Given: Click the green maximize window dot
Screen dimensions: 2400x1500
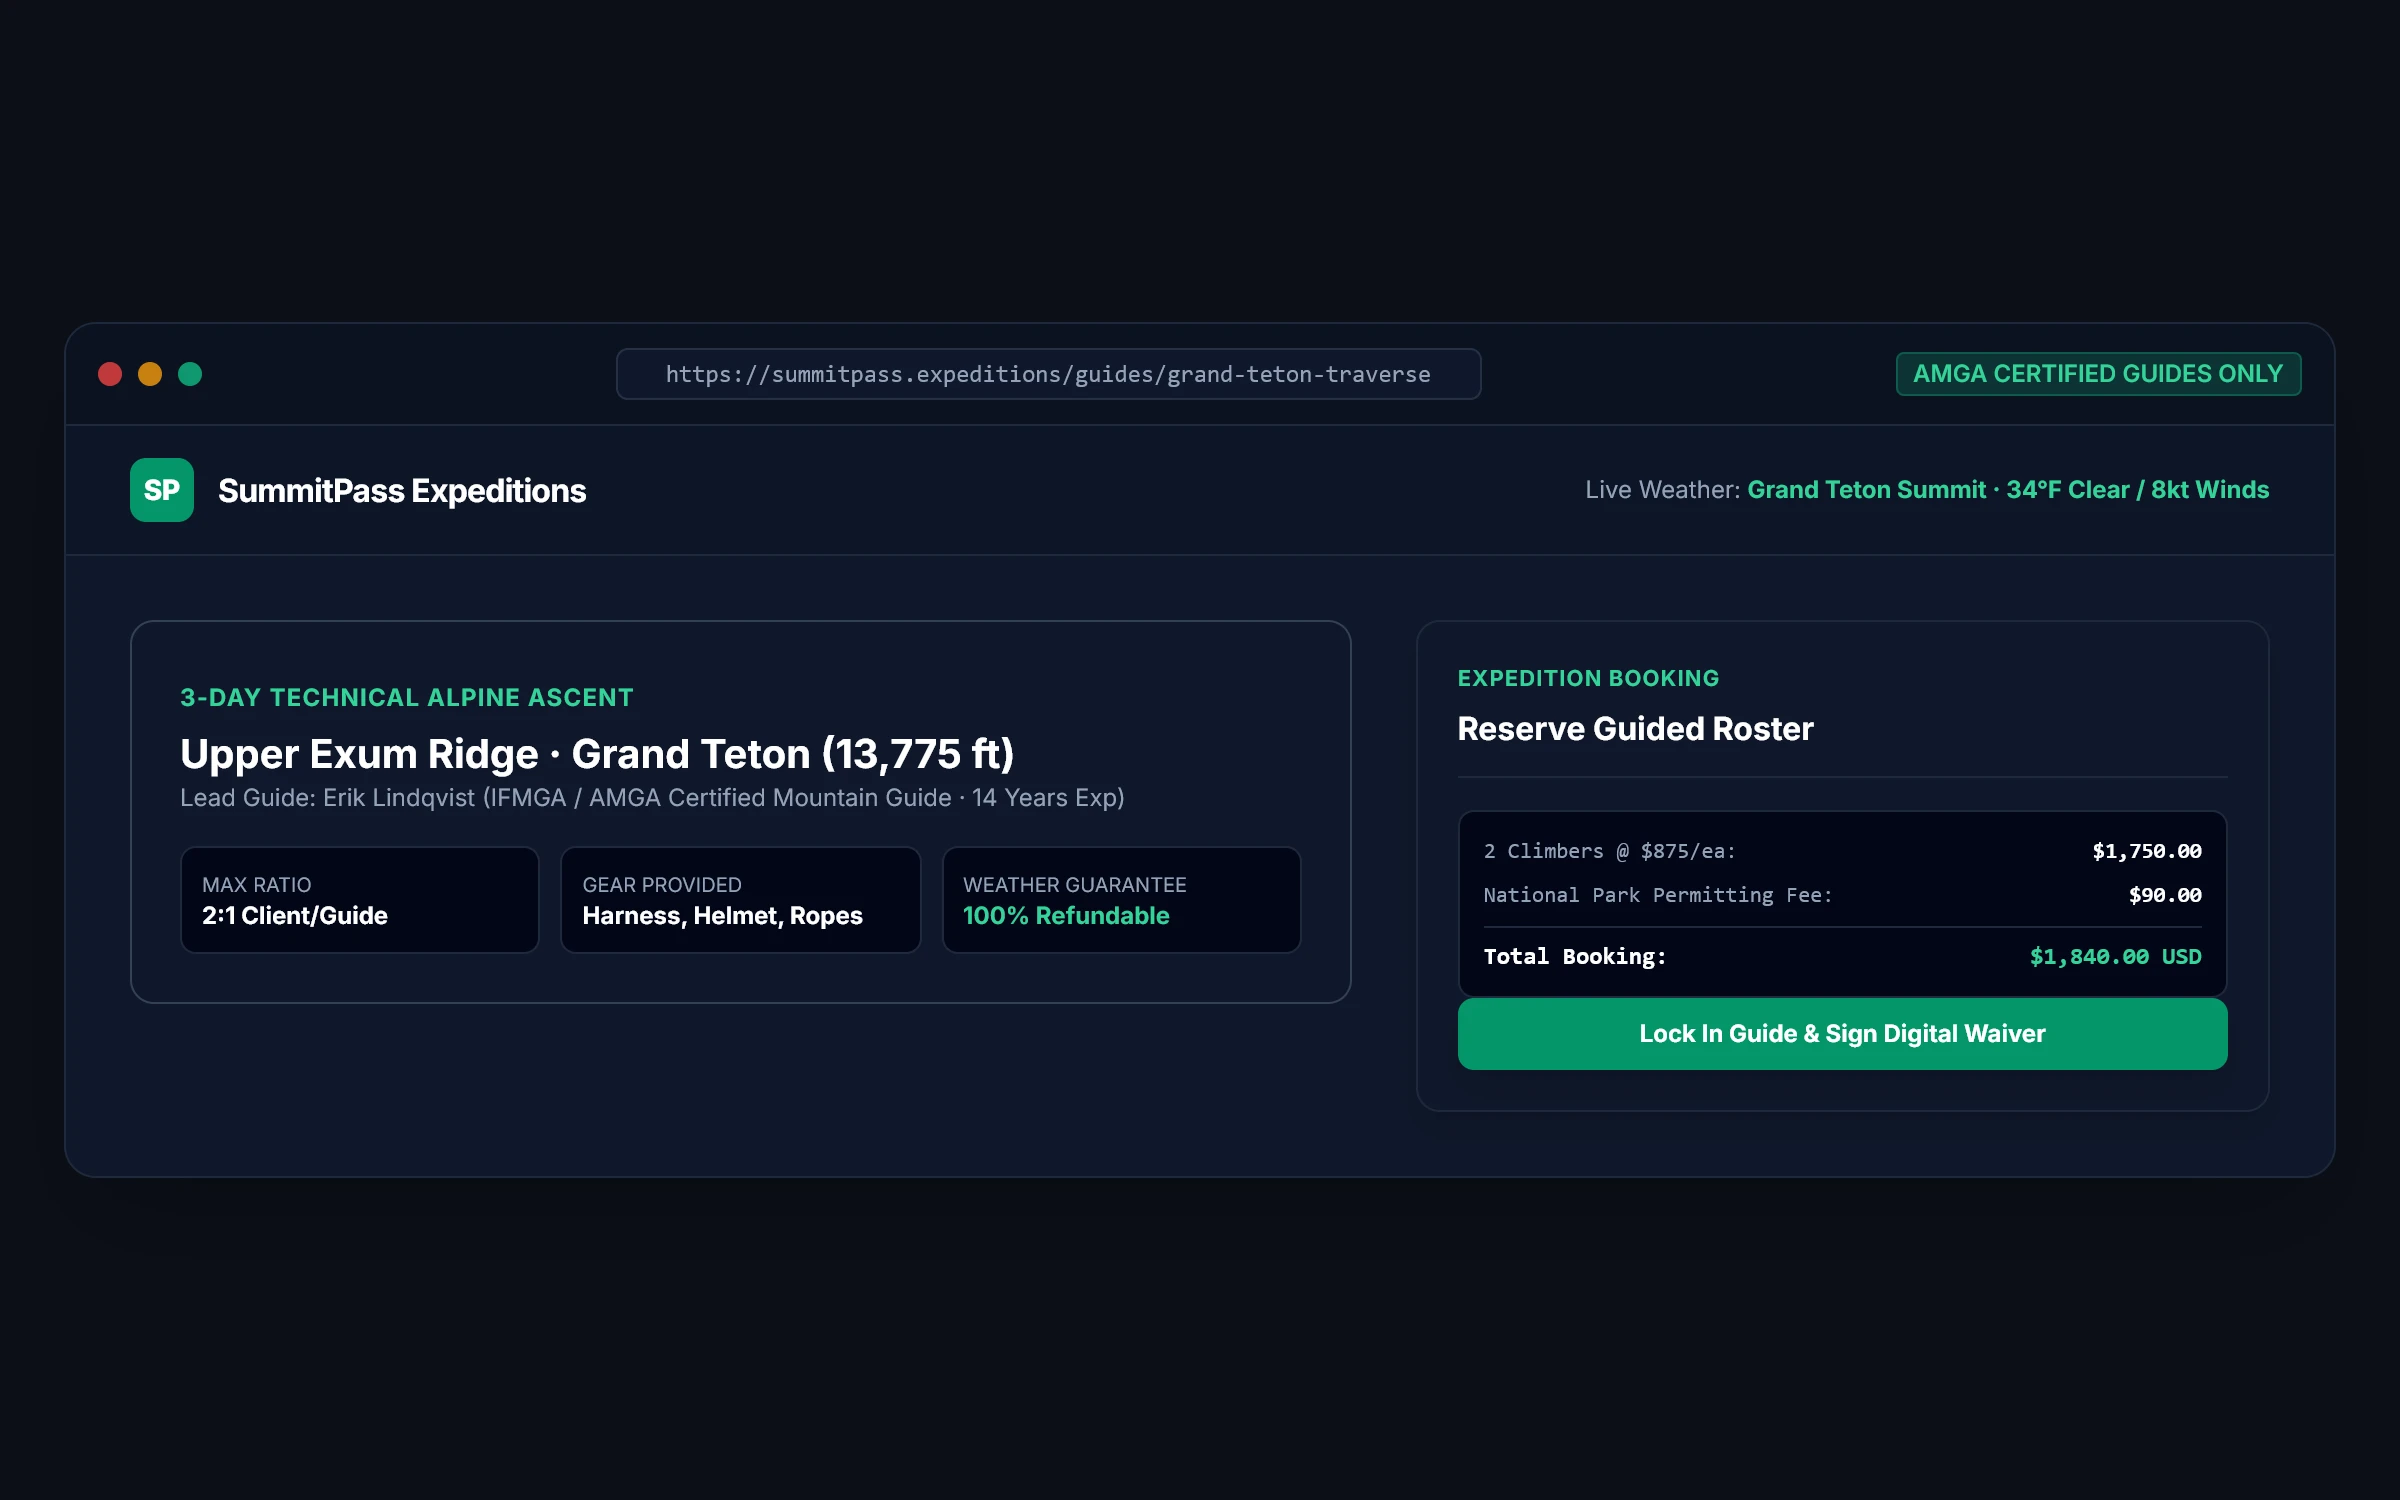Looking at the screenshot, I should 190,374.
